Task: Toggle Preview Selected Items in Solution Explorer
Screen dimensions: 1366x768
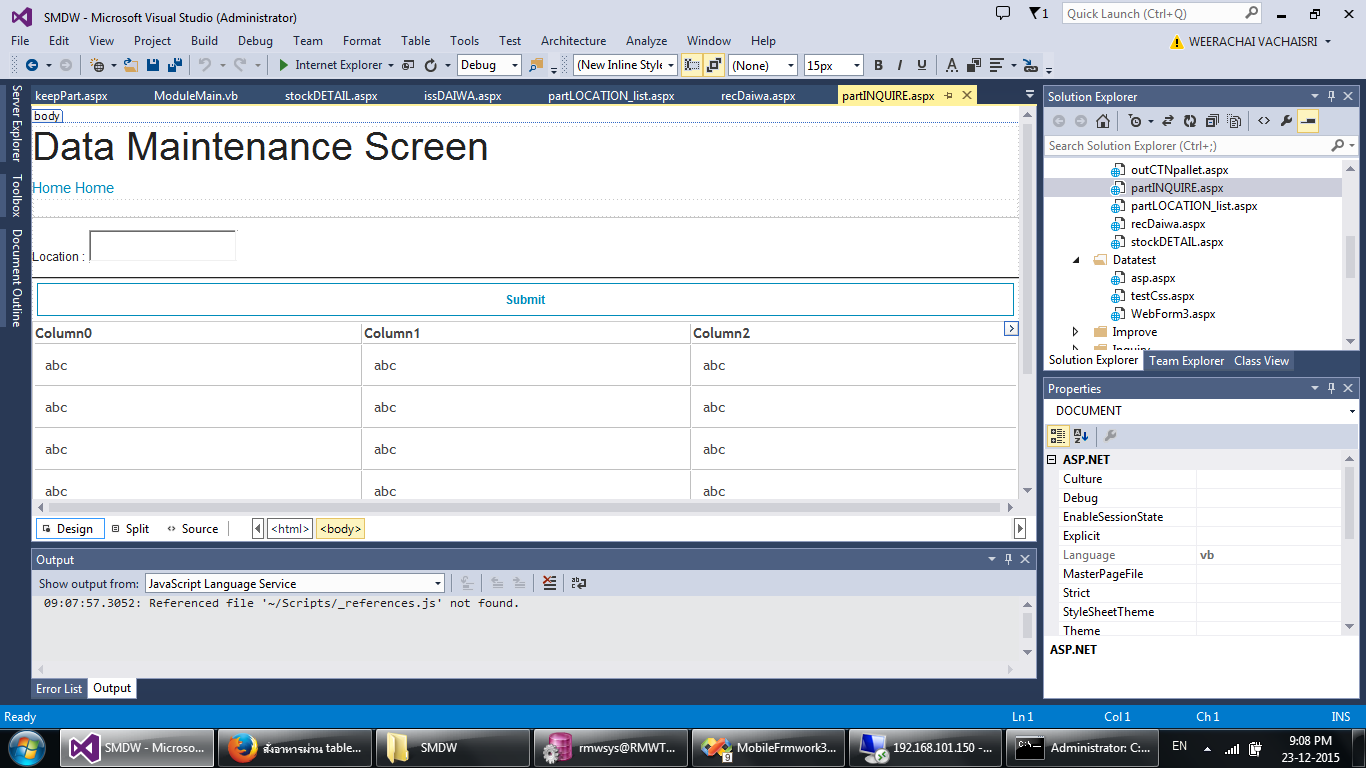Action: [1308, 121]
